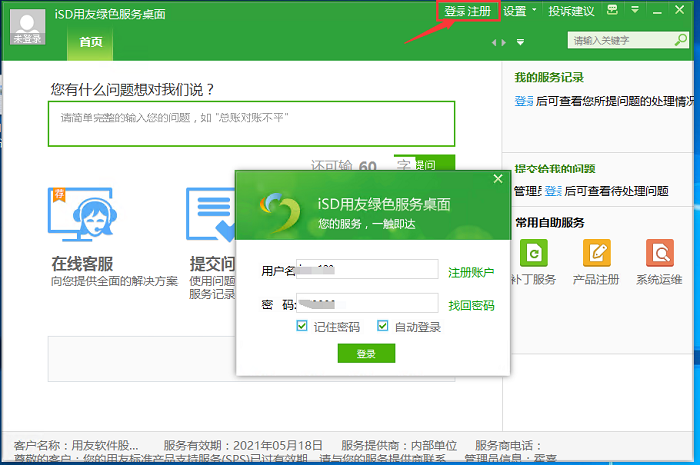This screenshot has width=700, height=465.
Task: Click 登录 link under 提交给我的问题
Action: [553, 191]
